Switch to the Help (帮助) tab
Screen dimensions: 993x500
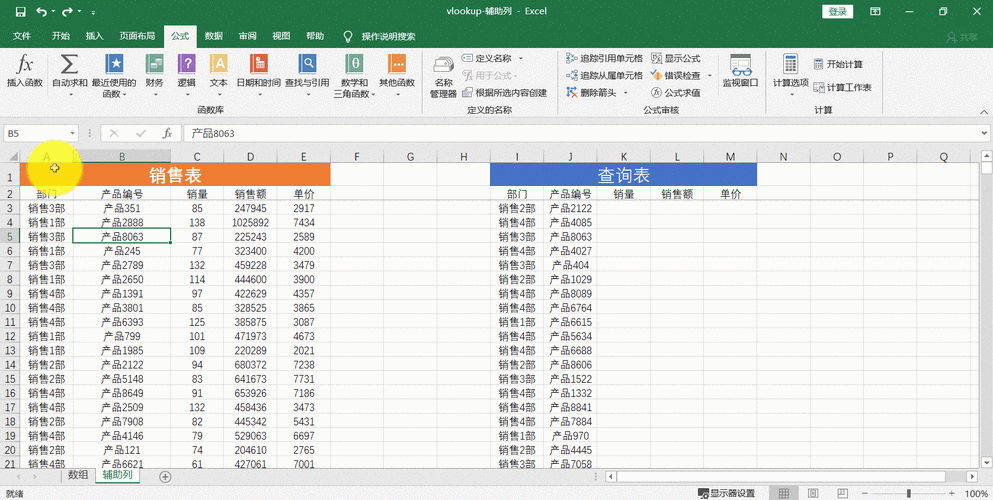[x=315, y=36]
